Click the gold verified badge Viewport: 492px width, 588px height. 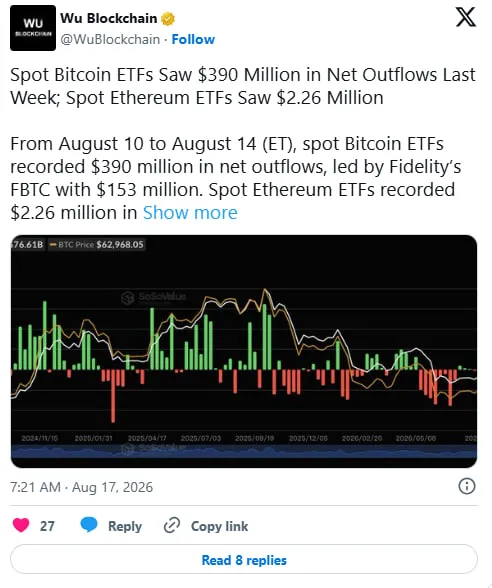point(168,18)
